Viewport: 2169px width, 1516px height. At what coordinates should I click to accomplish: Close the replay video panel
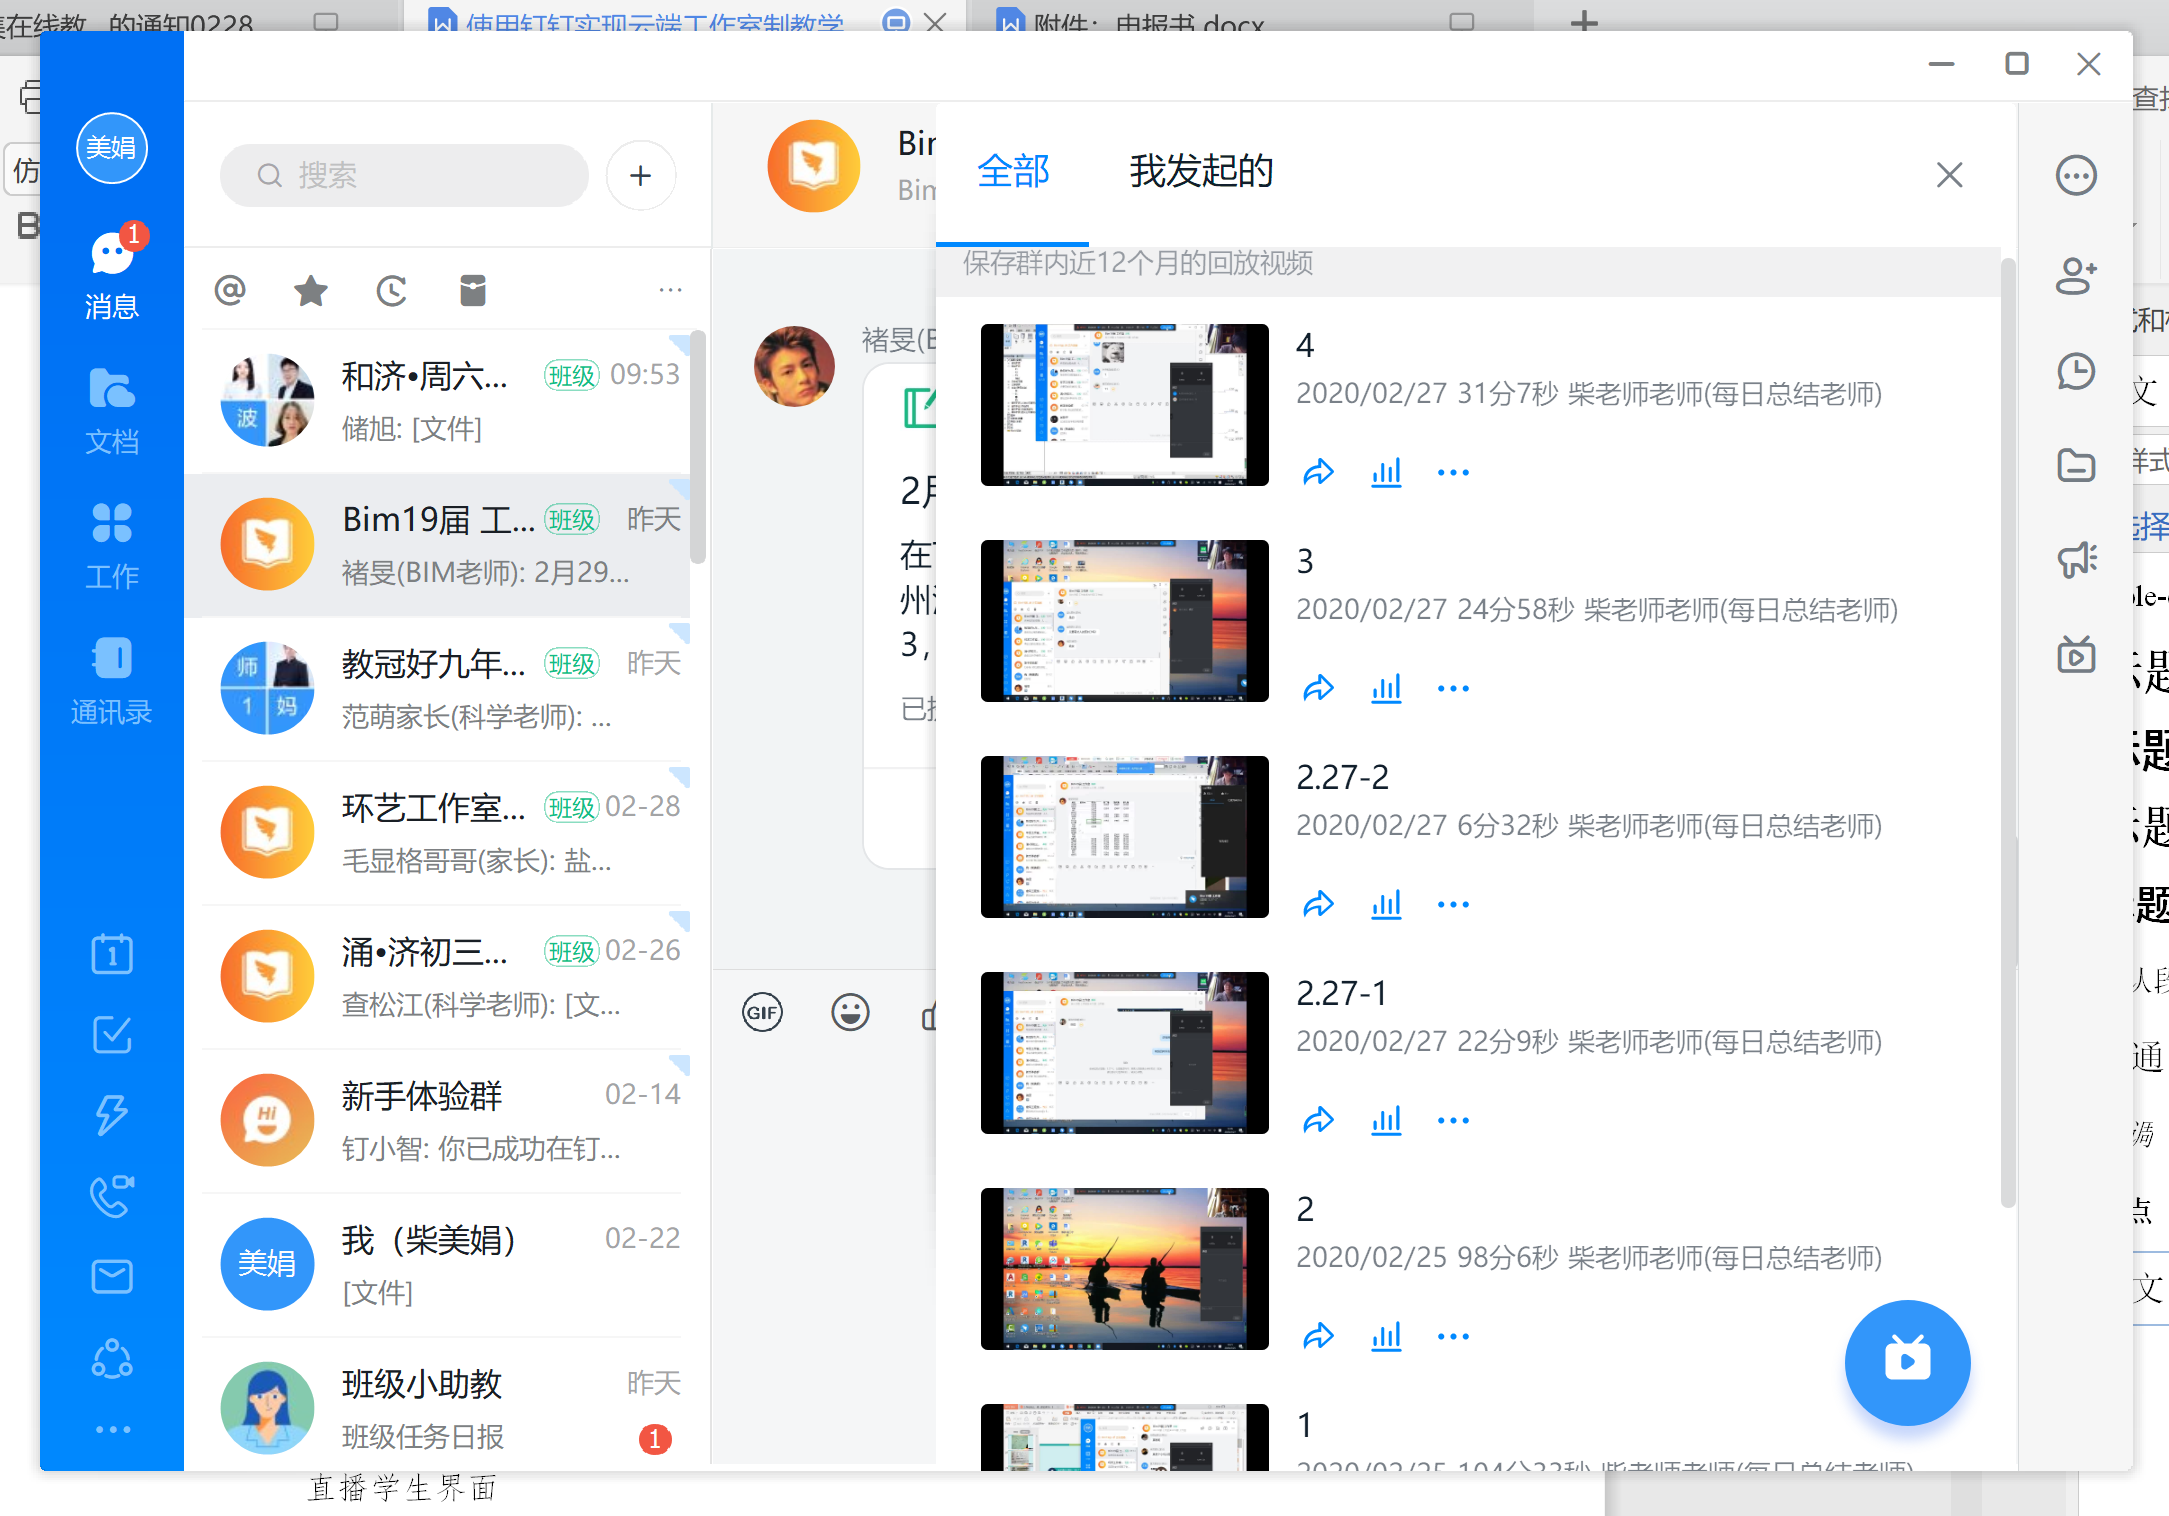[x=1948, y=175]
